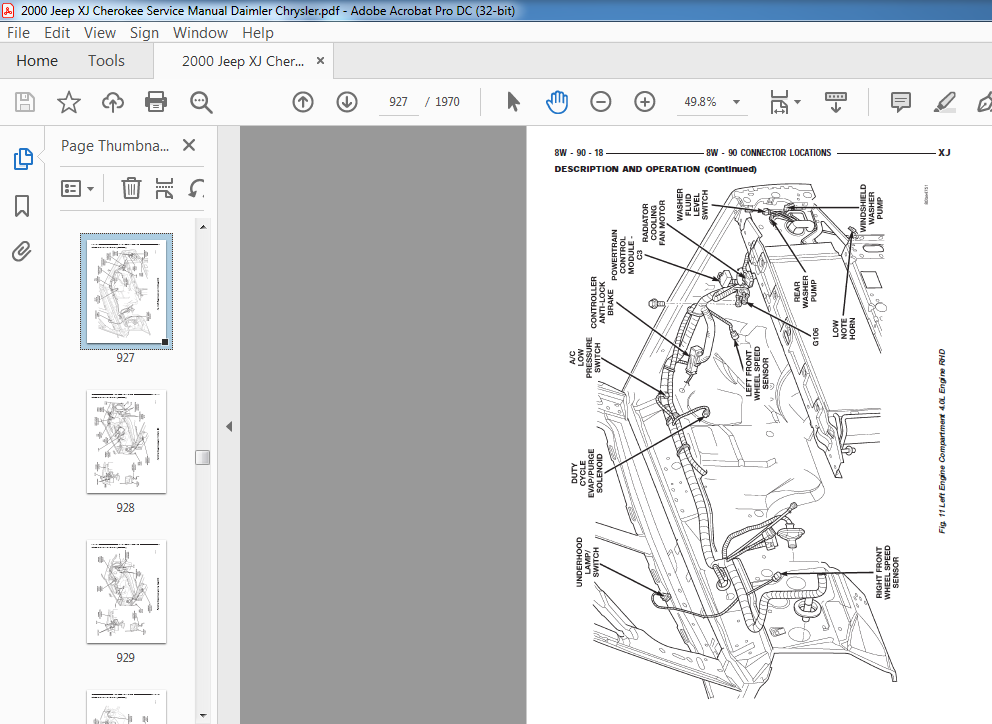Select the 2000 Jeep XJ Cher... document tab
The image size is (992, 724).
(243, 61)
